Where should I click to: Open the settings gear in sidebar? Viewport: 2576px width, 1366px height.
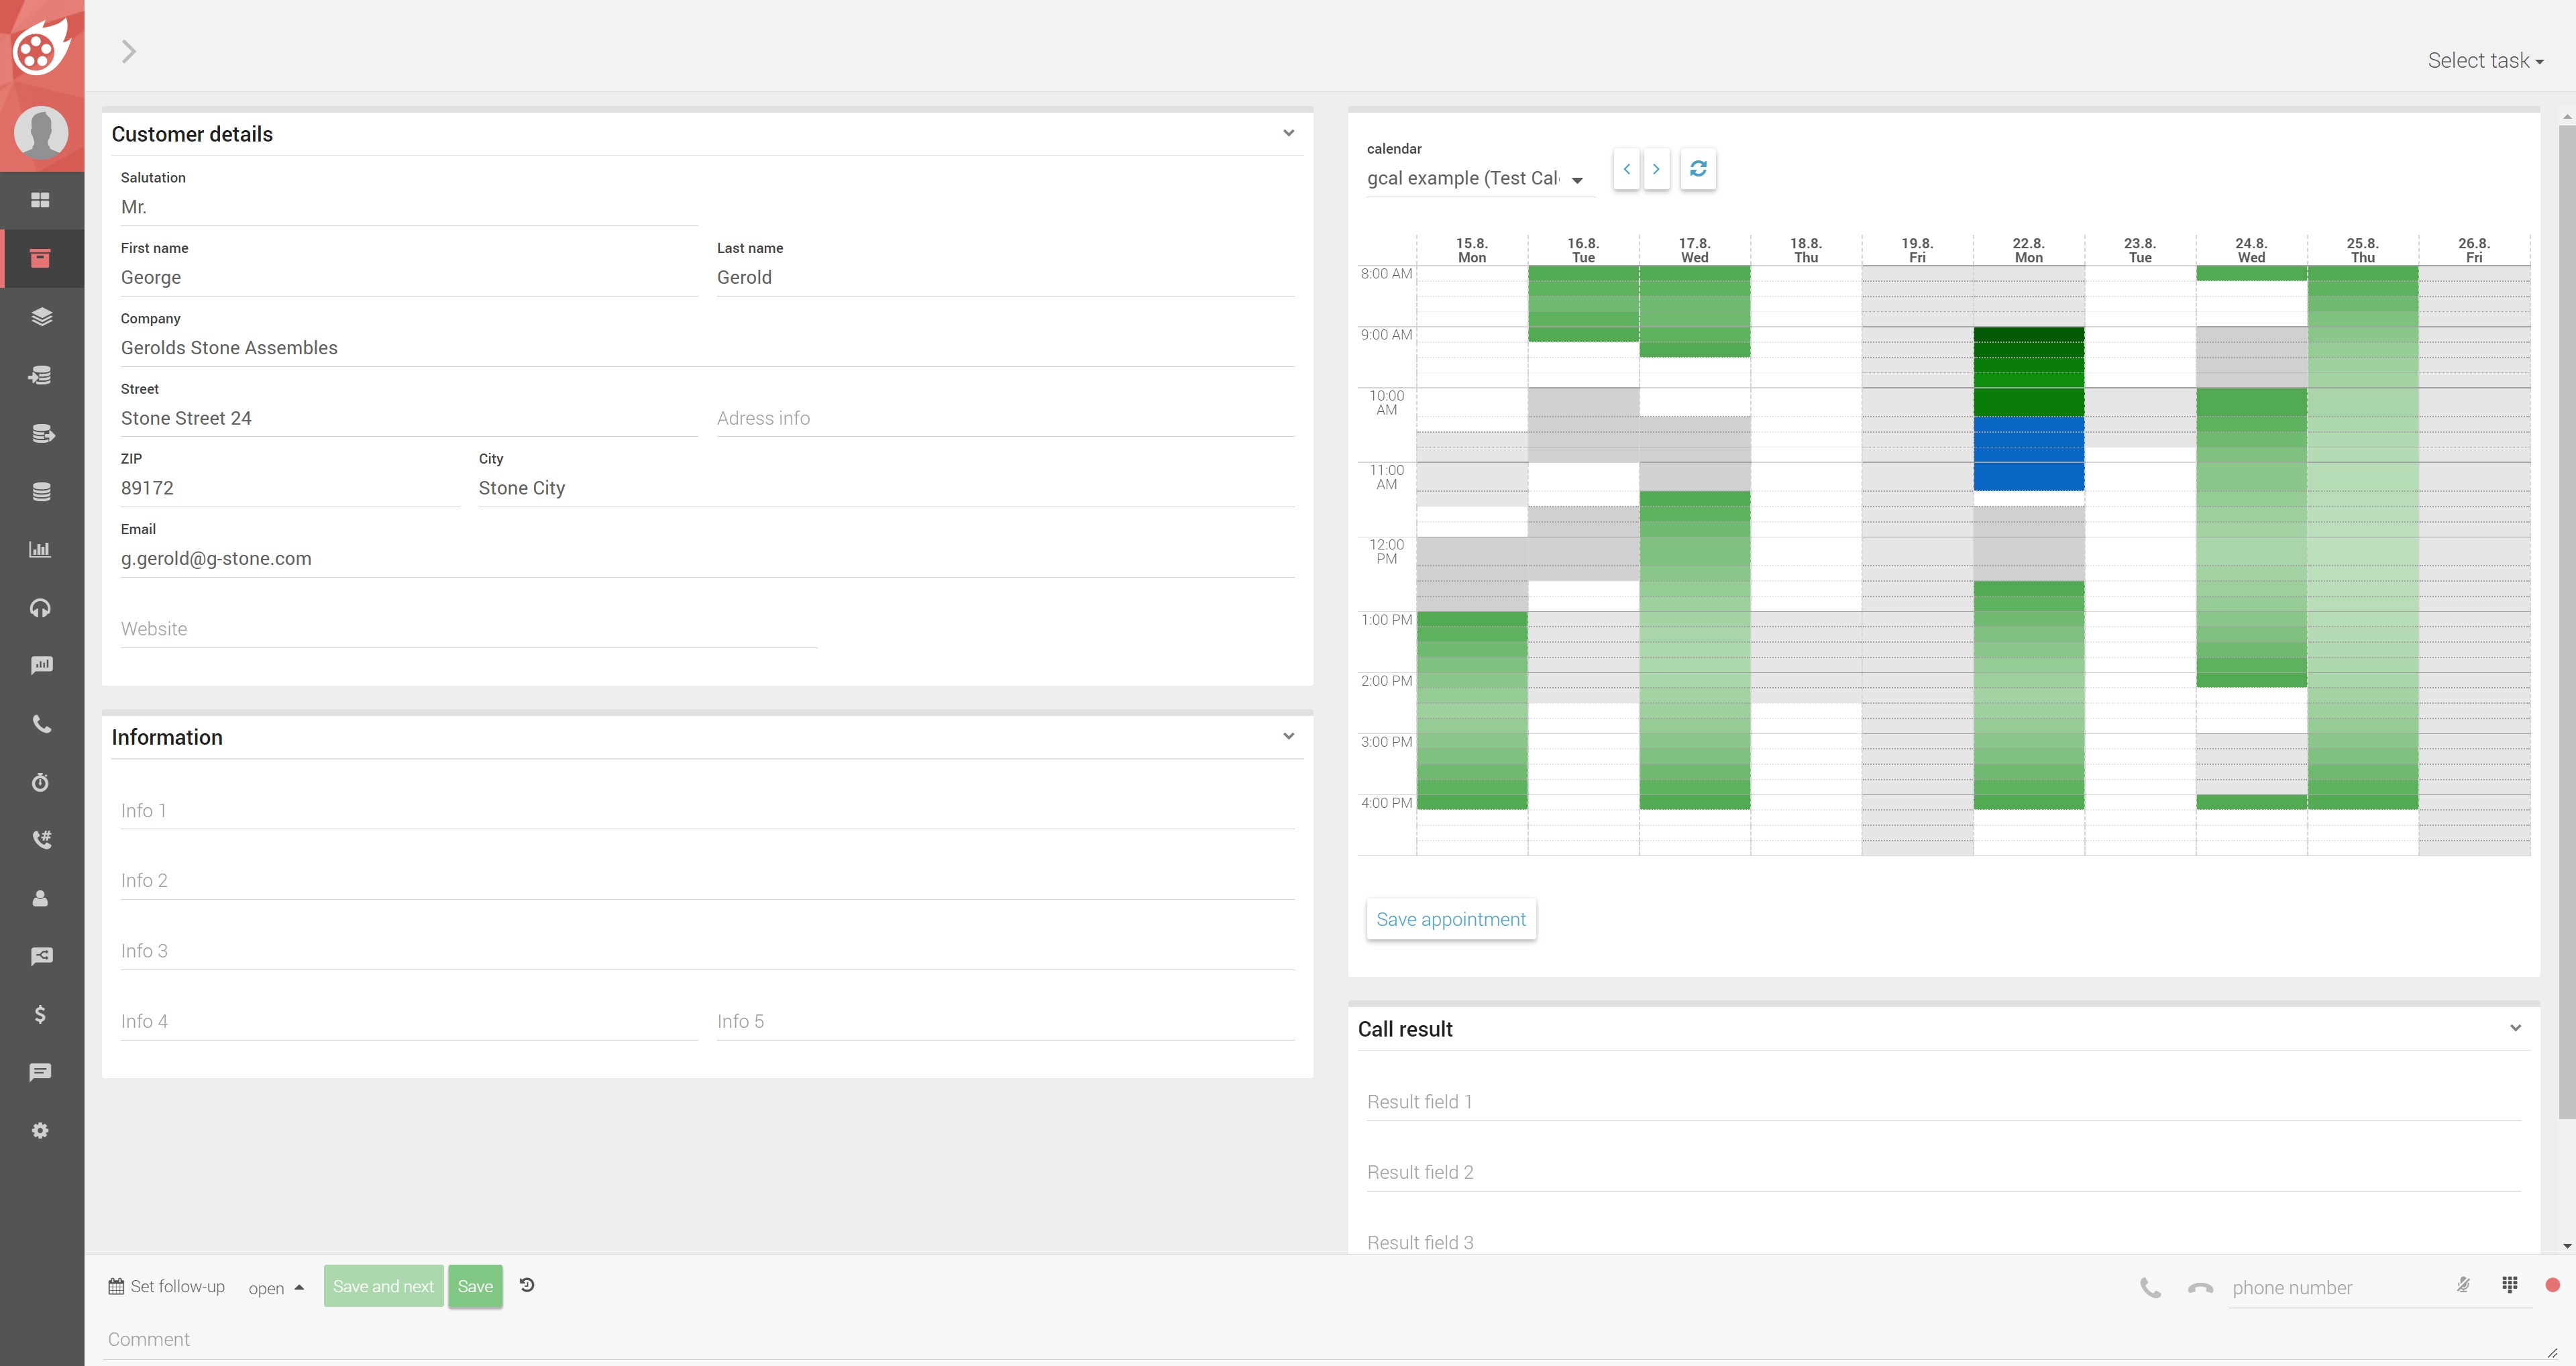coord(40,1130)
